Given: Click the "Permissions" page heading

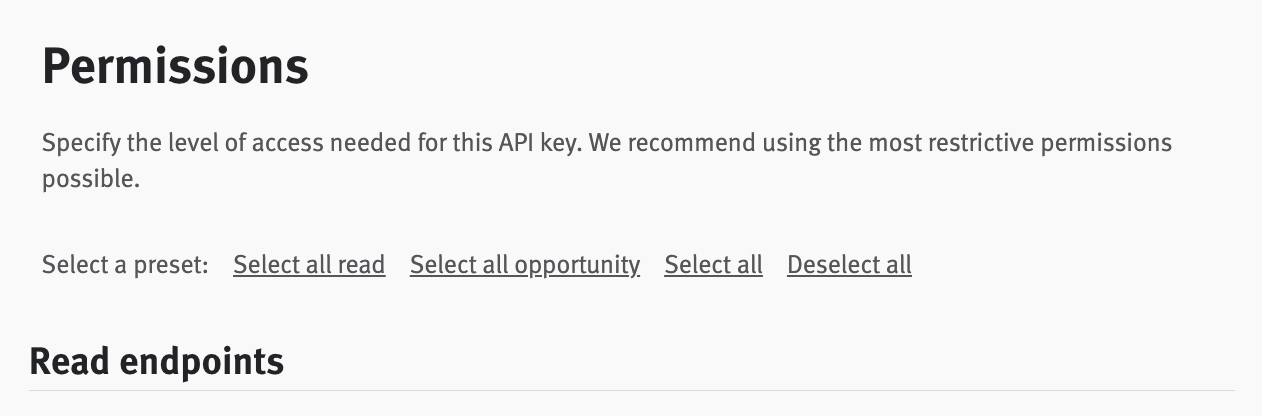Looking at the screenshot, I should (x=175, y=68).
